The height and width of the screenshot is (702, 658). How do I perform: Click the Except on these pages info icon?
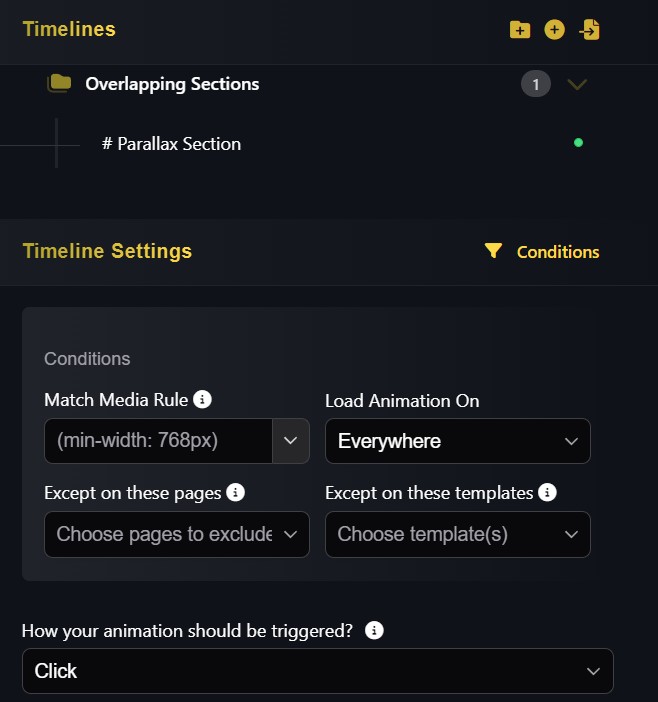pos(236,492)
